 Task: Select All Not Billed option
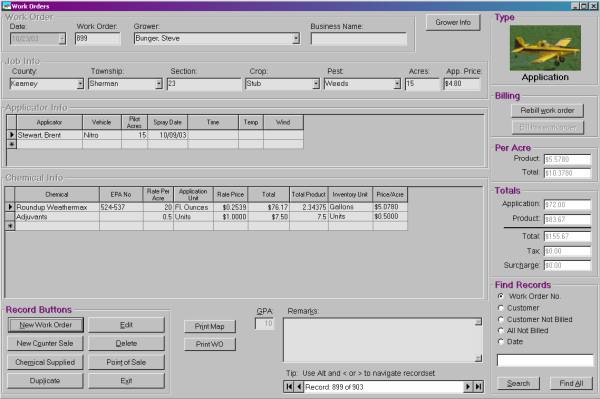tap(501, 330)
